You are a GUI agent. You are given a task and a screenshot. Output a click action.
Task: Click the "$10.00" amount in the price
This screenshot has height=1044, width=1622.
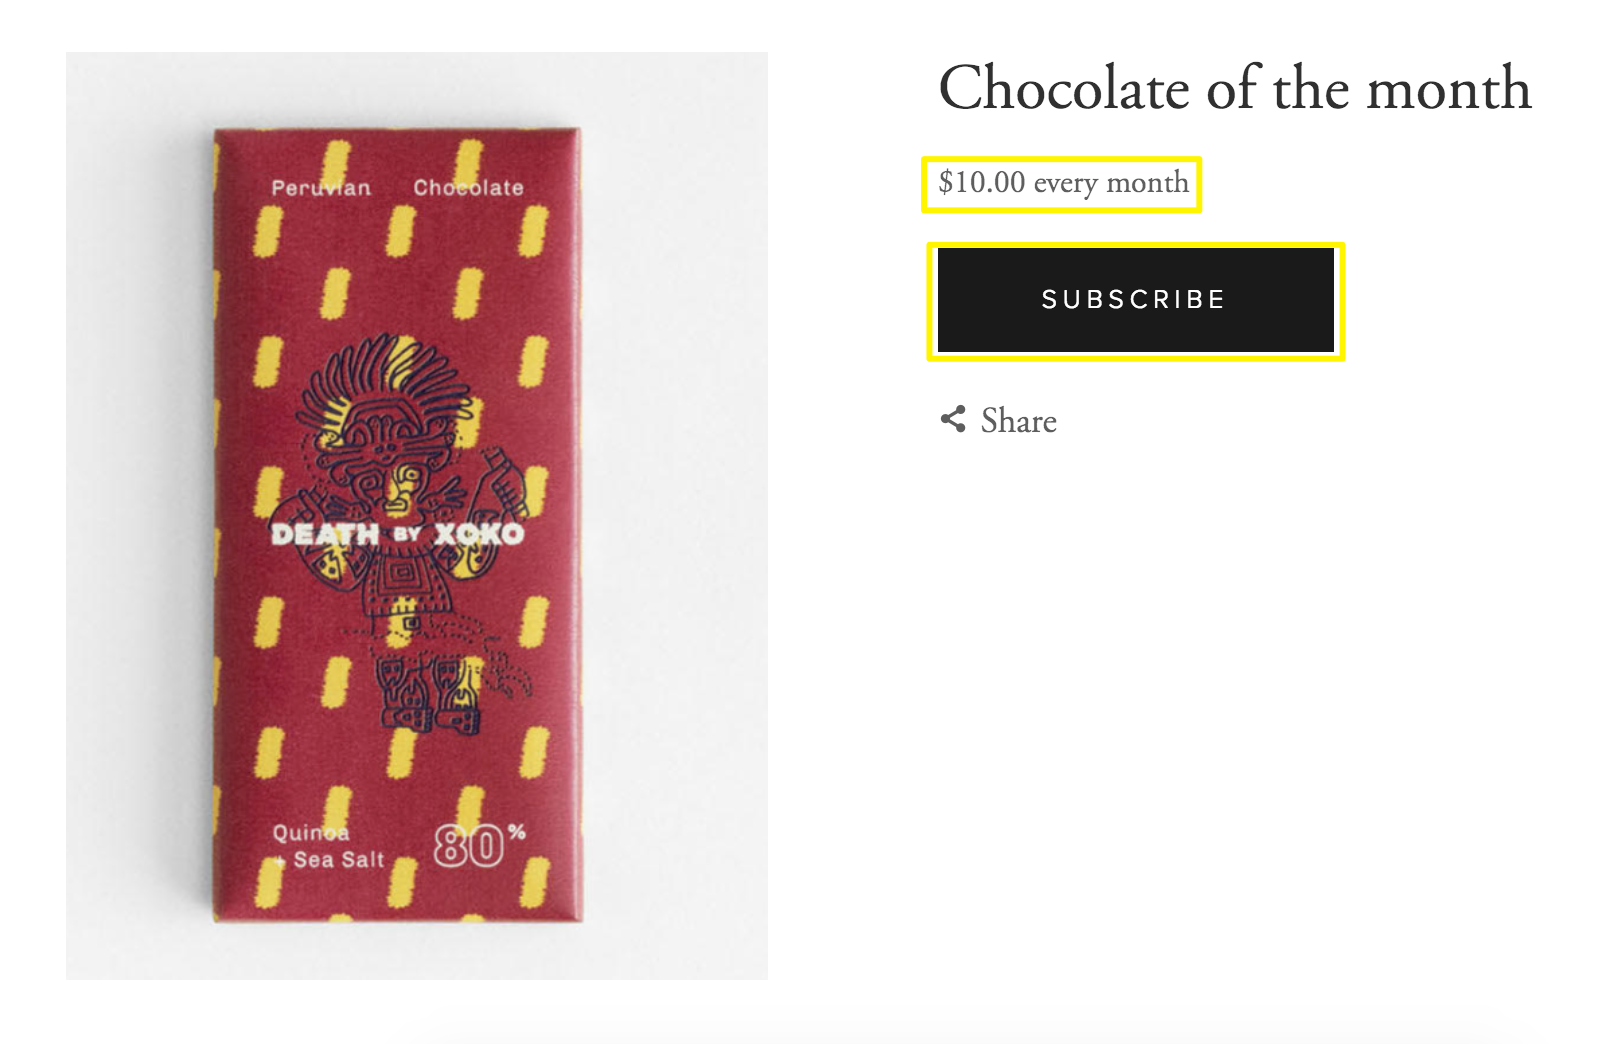982,183
